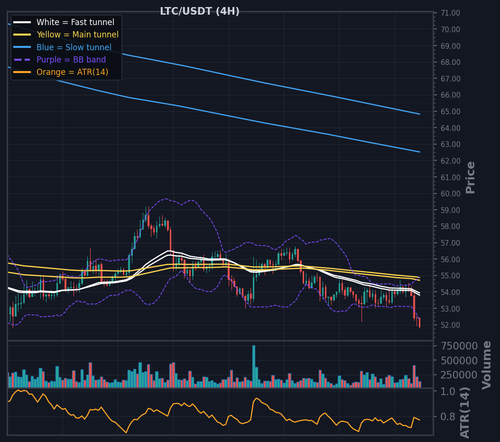This screenshot has height=442, width=500.
Task: Click price tick 61.00
Action: point(450,177)
